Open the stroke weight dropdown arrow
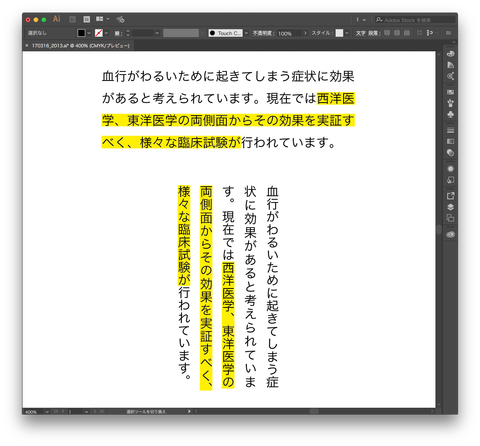 (x=157, y=33)
